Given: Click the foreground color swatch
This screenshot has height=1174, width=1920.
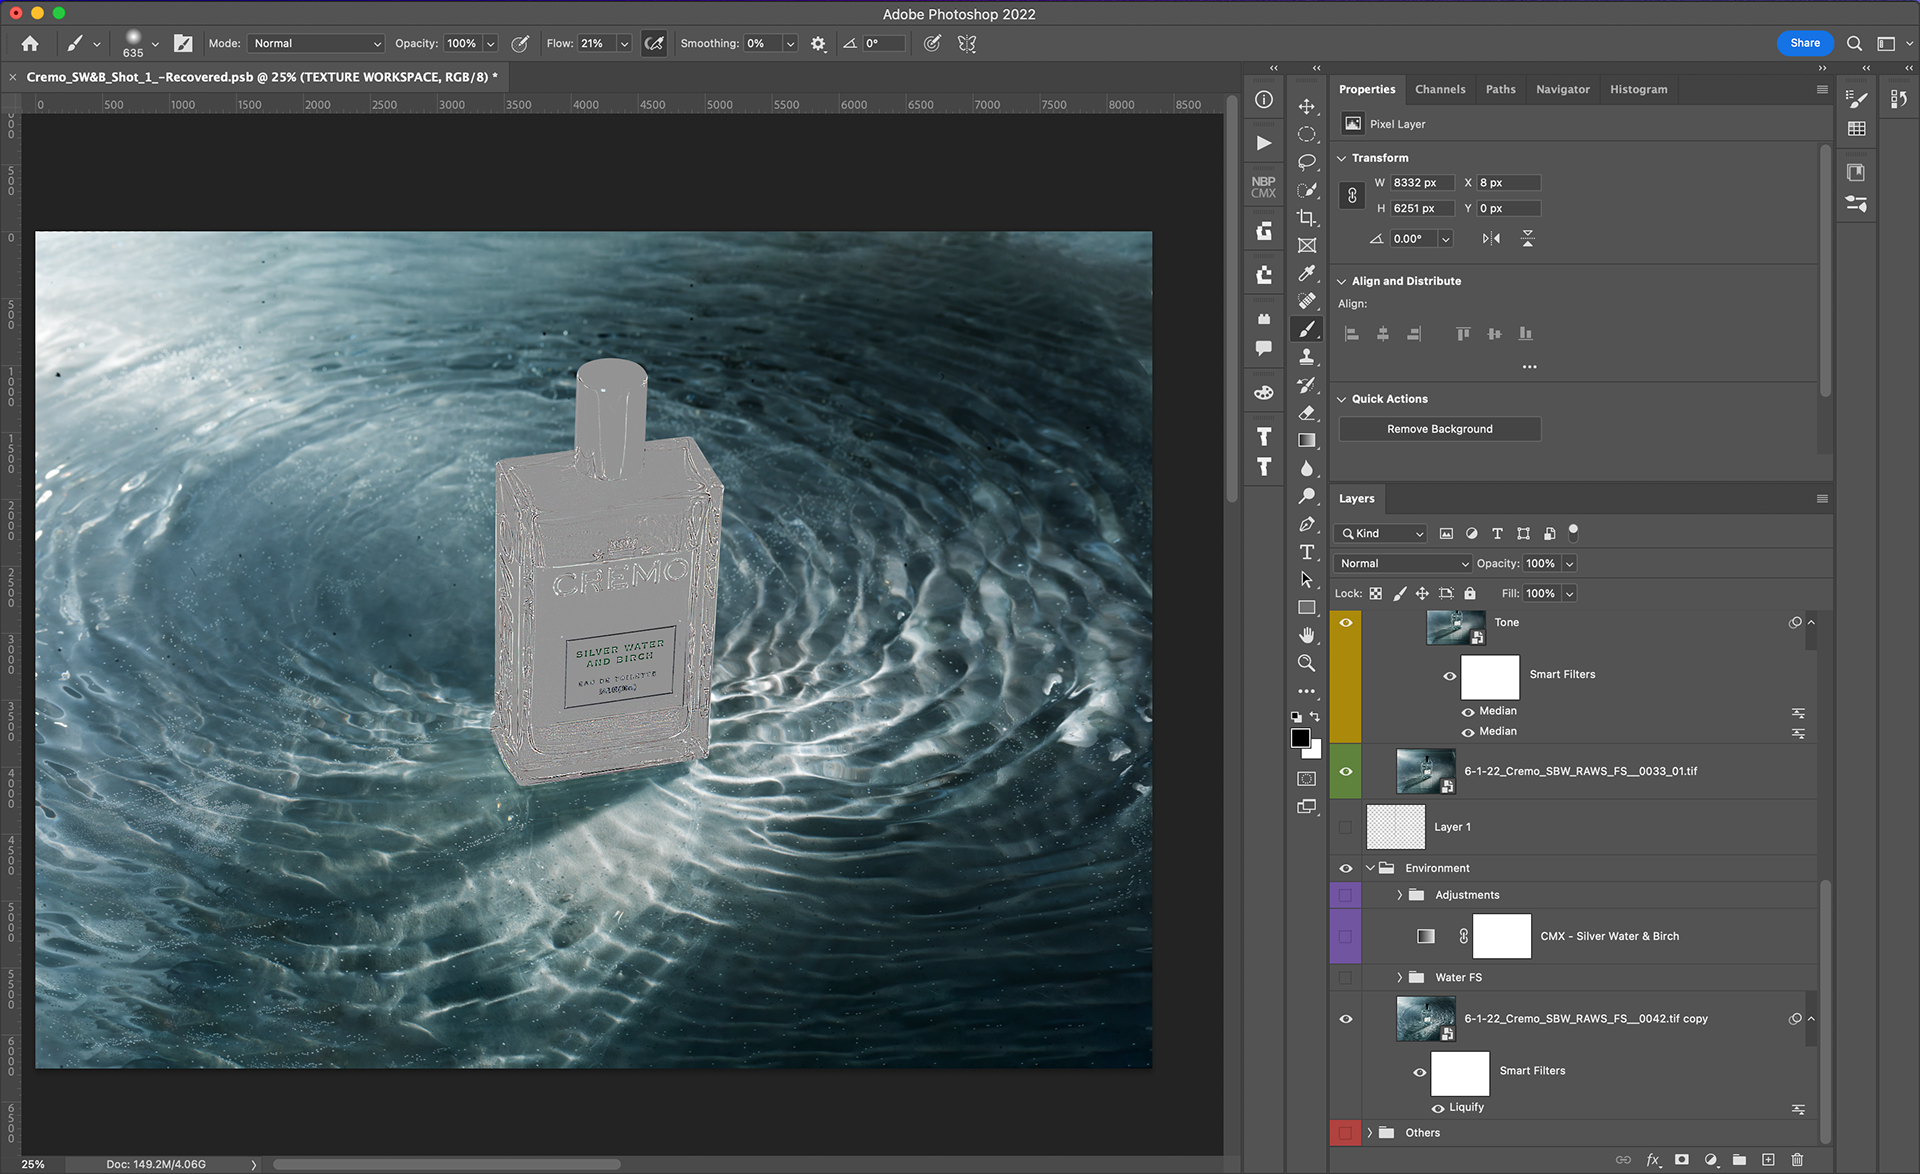Looking at the screenshot, I should coord(1300,738).
